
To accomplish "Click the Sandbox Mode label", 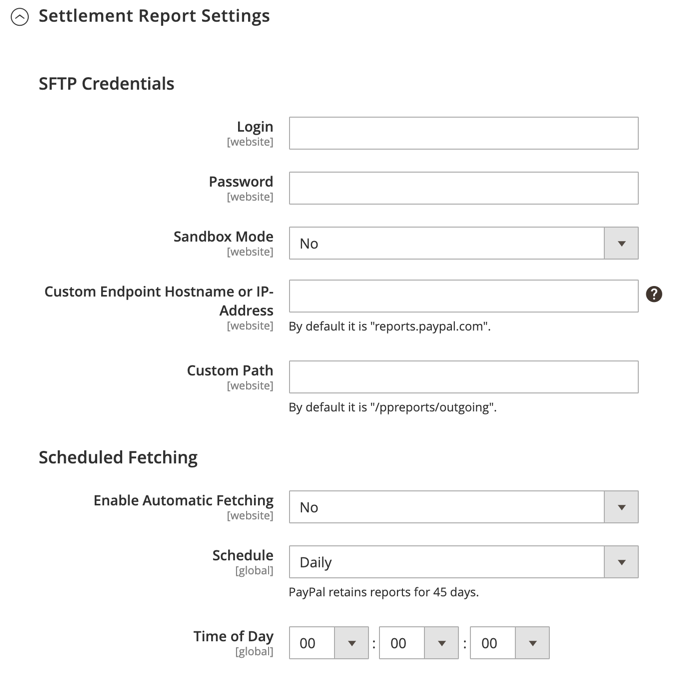I will coord(223,236).
